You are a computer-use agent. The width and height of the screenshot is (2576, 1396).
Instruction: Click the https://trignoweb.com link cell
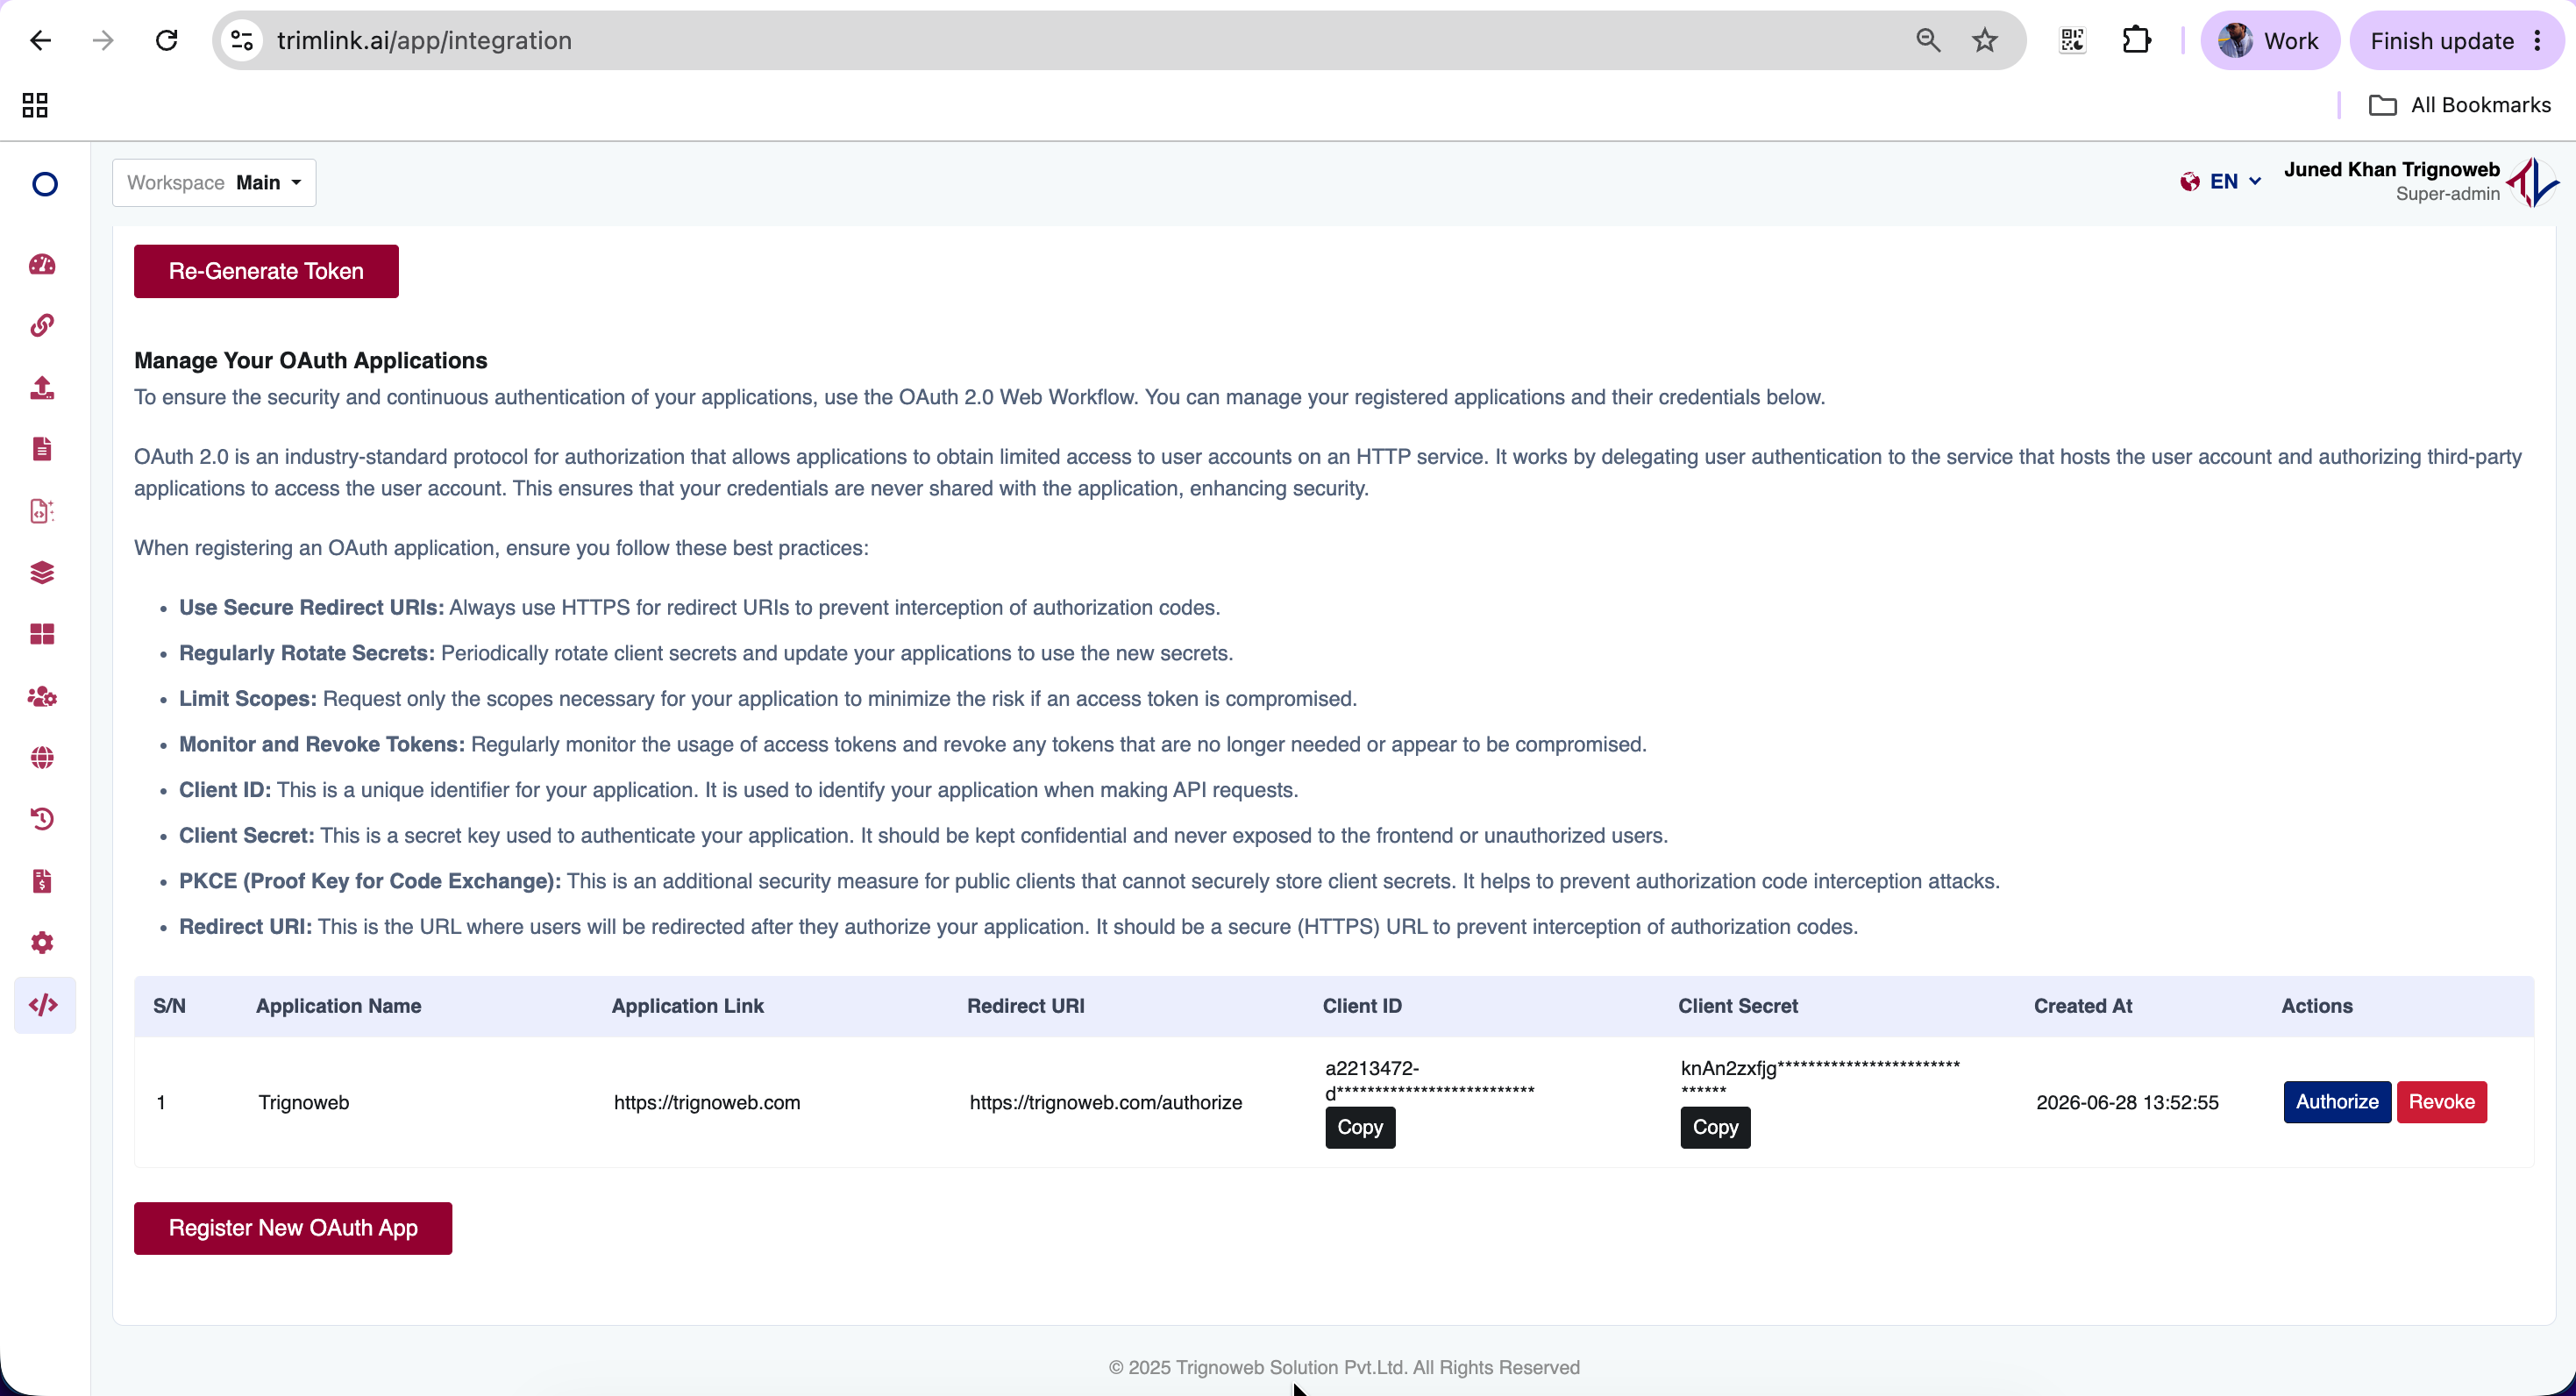click(x=707, y=1102)
